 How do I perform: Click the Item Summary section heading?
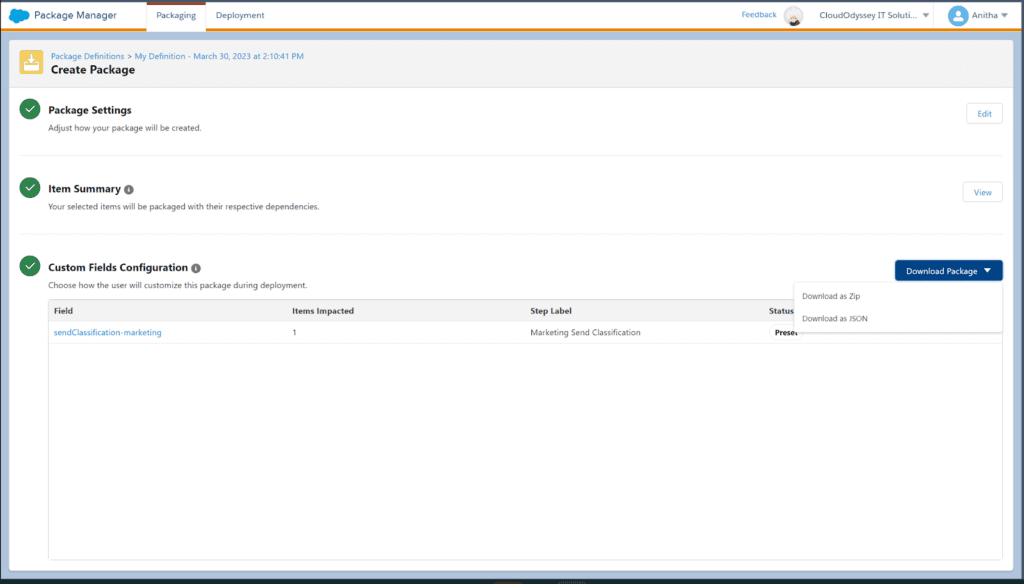(x=84, y=189)
